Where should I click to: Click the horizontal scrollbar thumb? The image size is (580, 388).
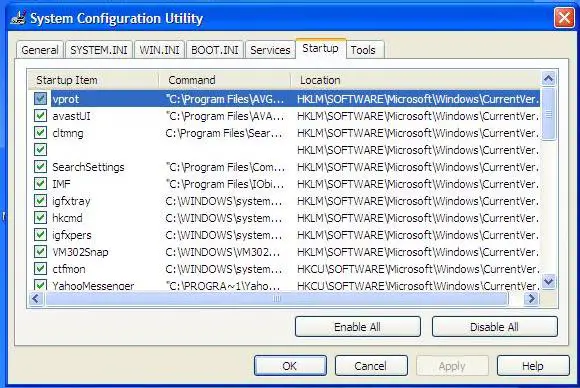pyautogui.click(x=277, y=298)
